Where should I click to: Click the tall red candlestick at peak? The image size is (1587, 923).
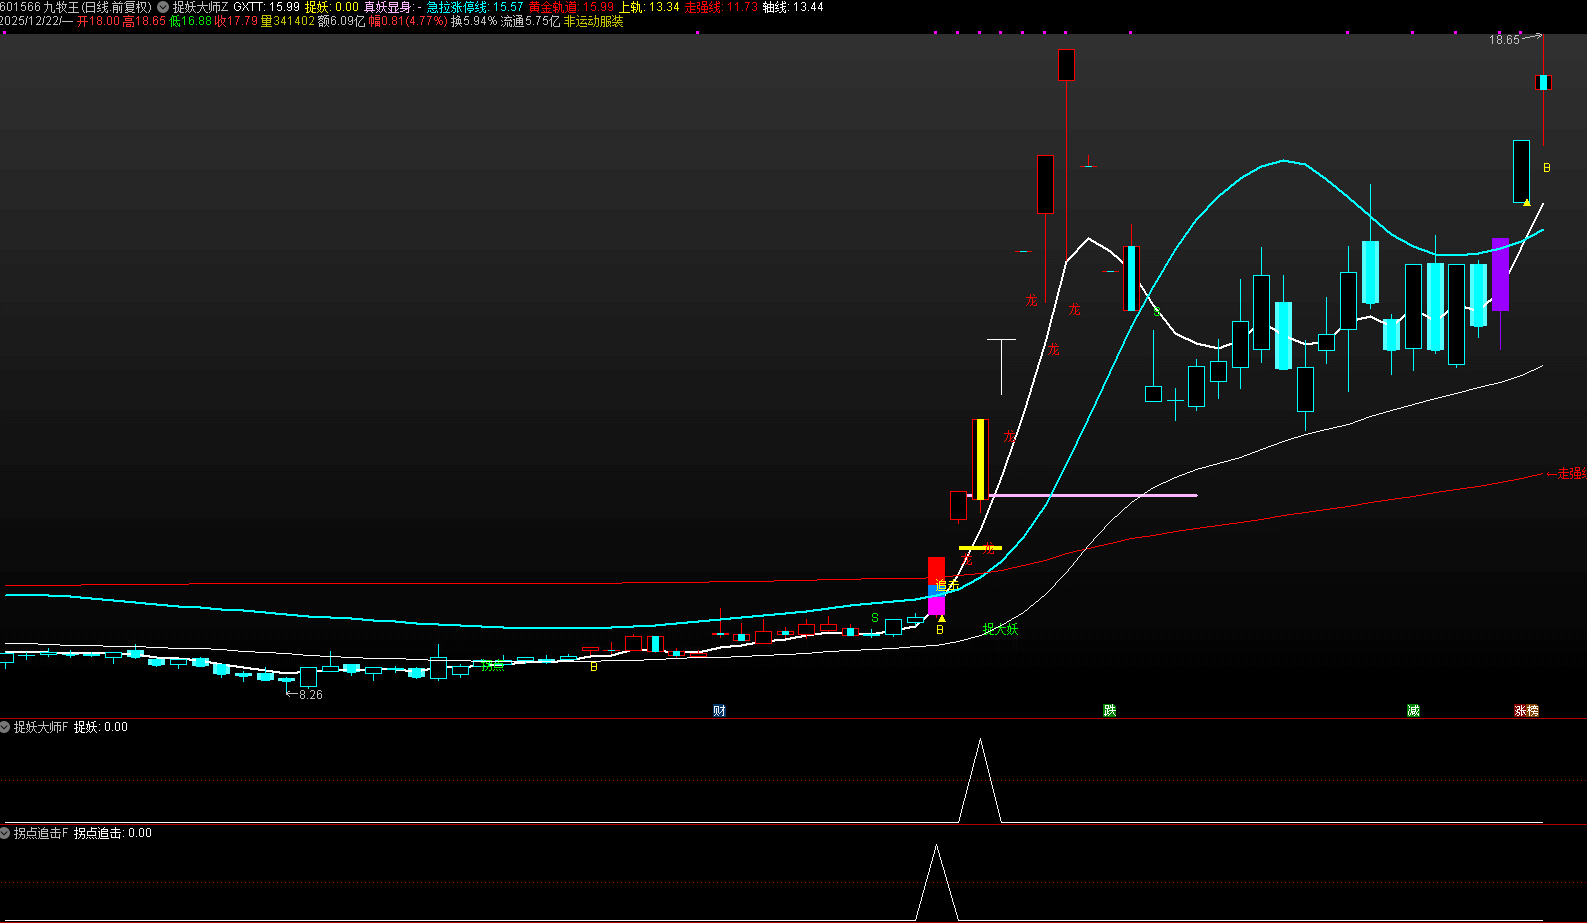[x=1066, y=65]
